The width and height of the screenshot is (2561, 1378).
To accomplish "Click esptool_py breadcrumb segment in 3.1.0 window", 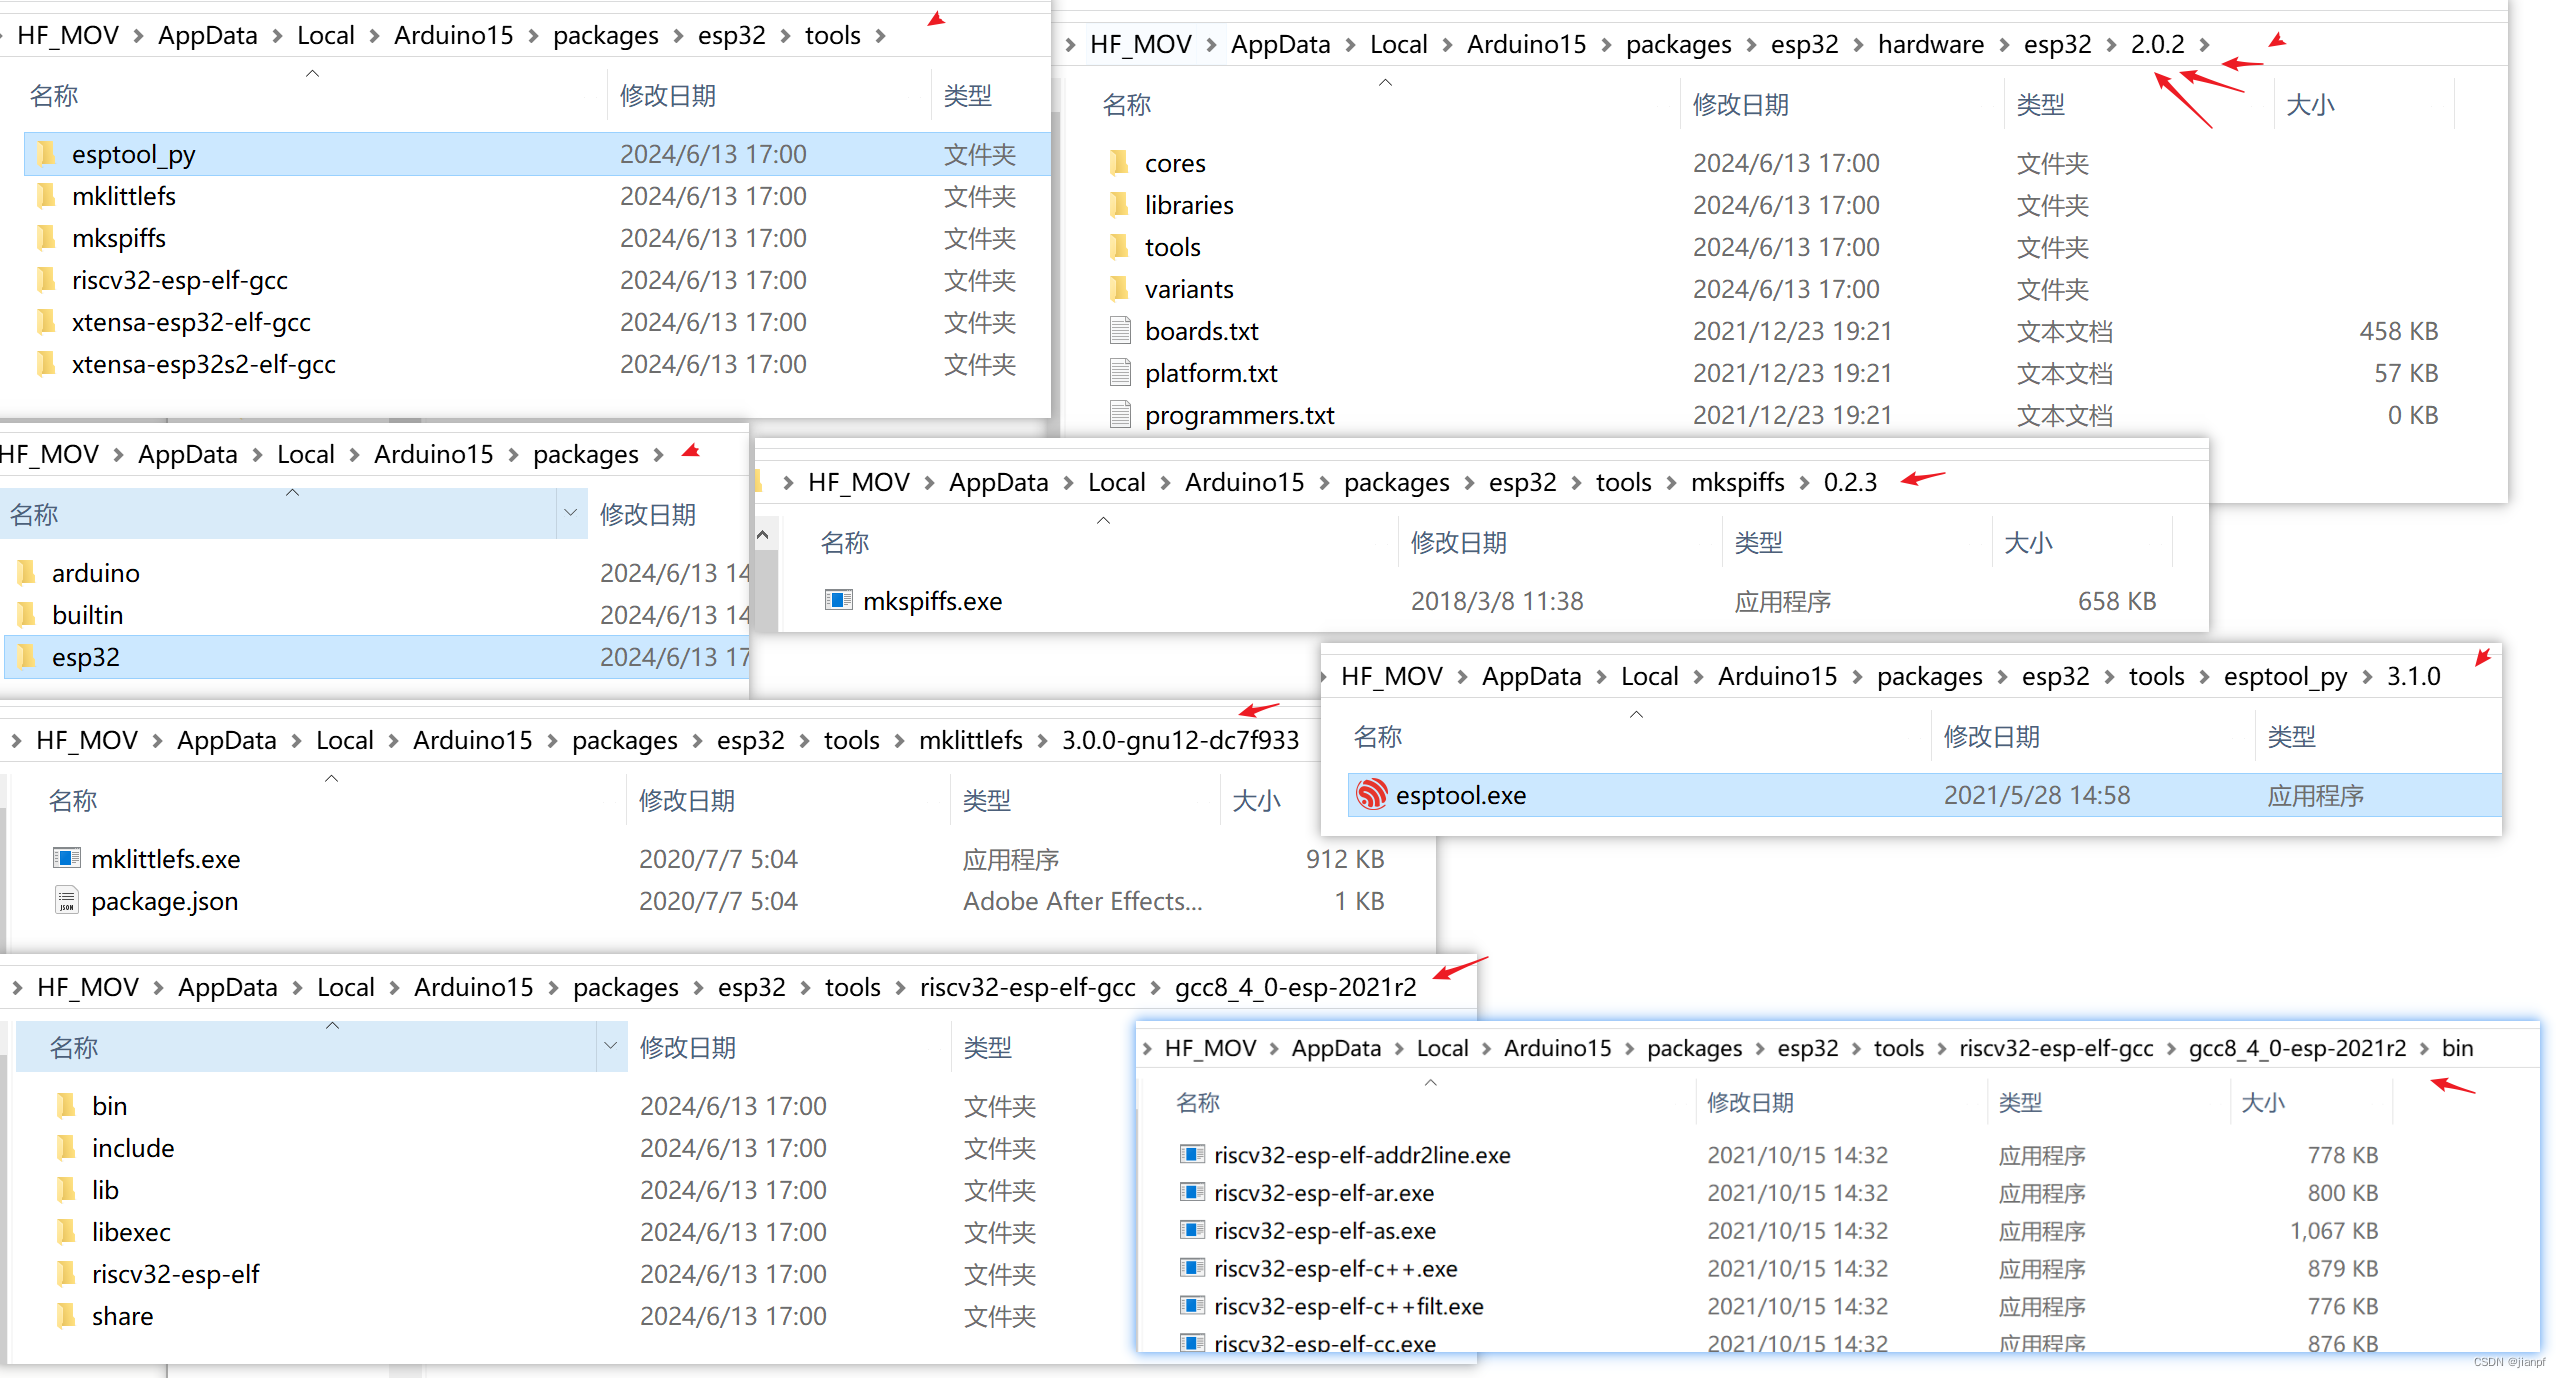I will click(x=2285, y=677).
